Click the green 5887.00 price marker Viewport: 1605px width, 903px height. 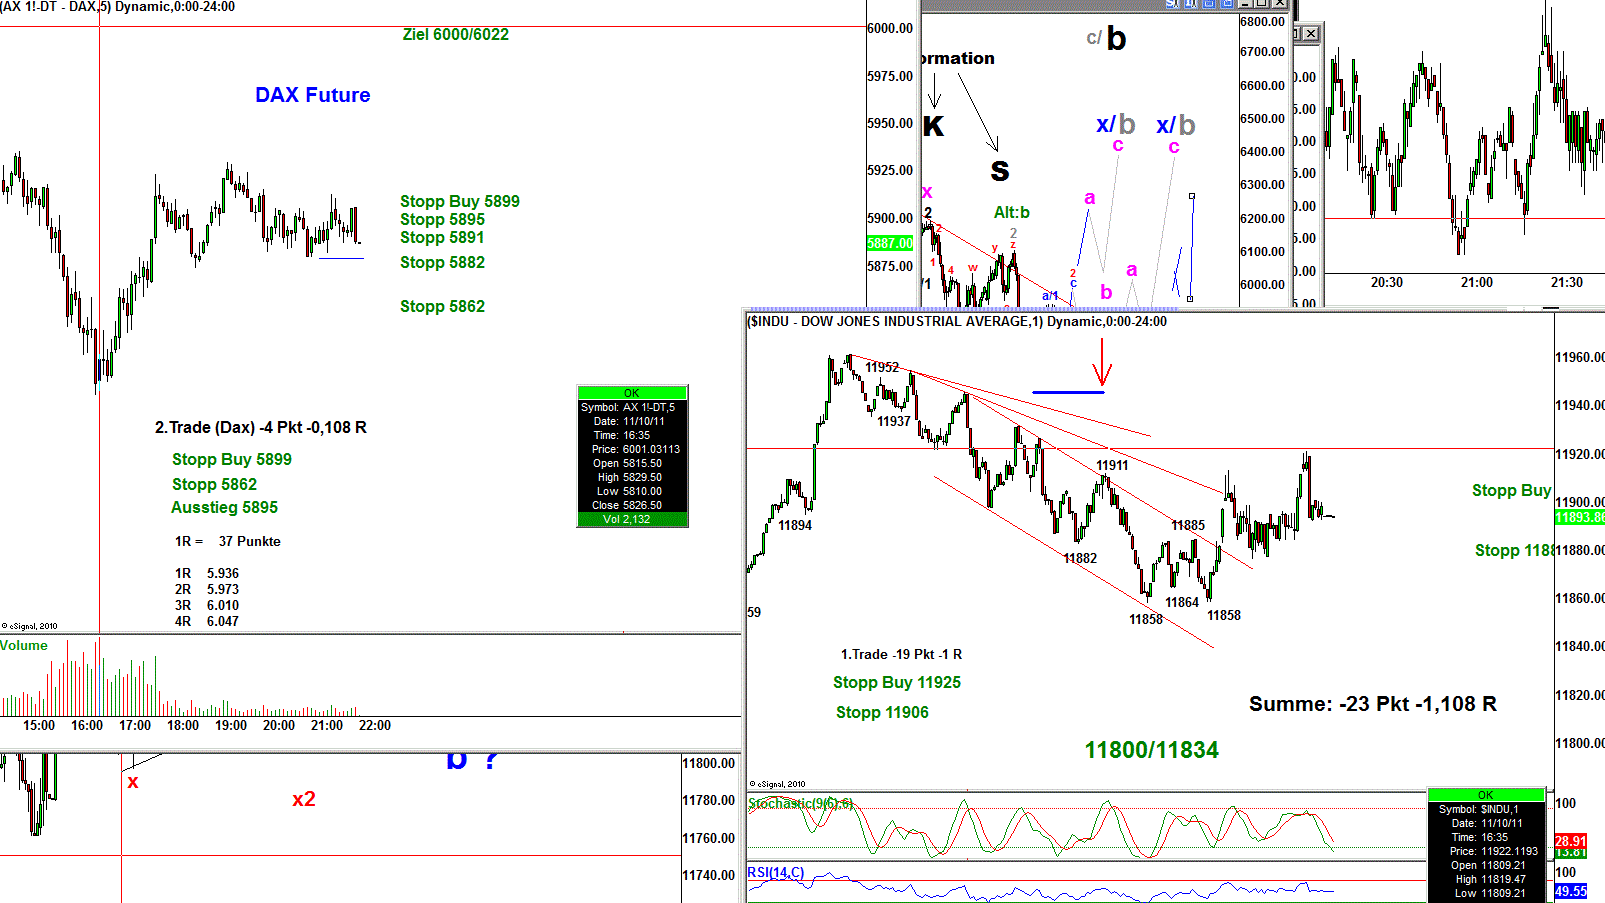click(889, 243)
